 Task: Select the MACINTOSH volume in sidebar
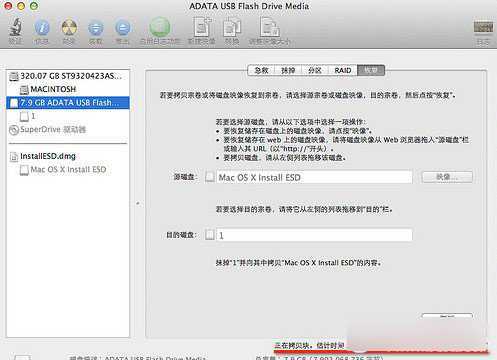pyautogui.click(x=68, y=89)
